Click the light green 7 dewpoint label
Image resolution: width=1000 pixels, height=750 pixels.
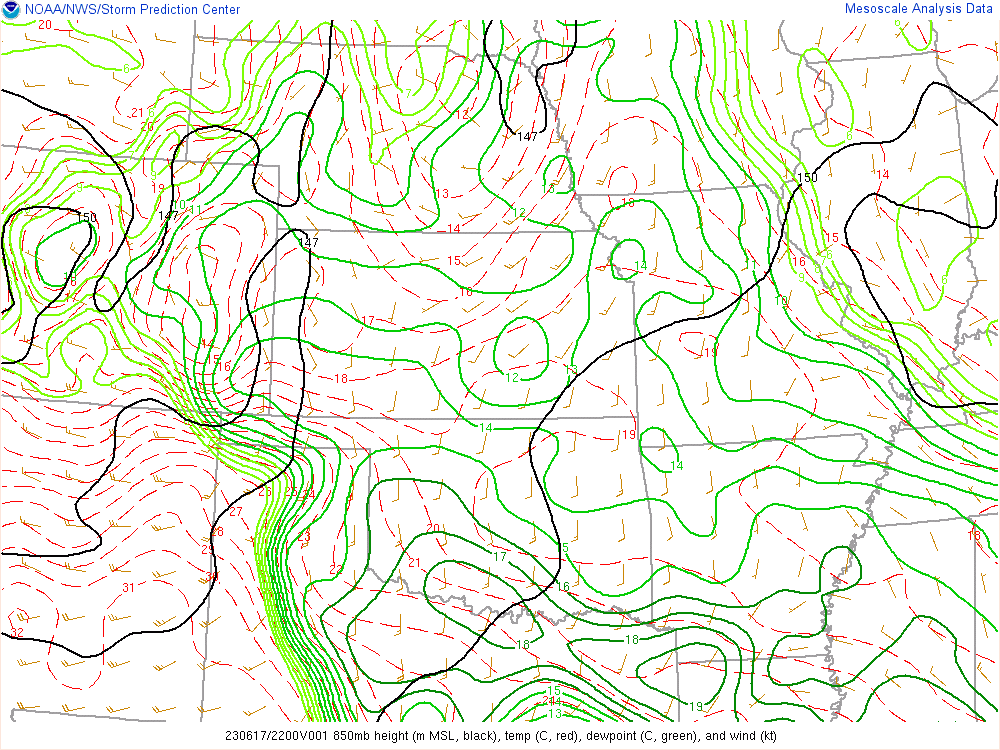tap(408, 93)
